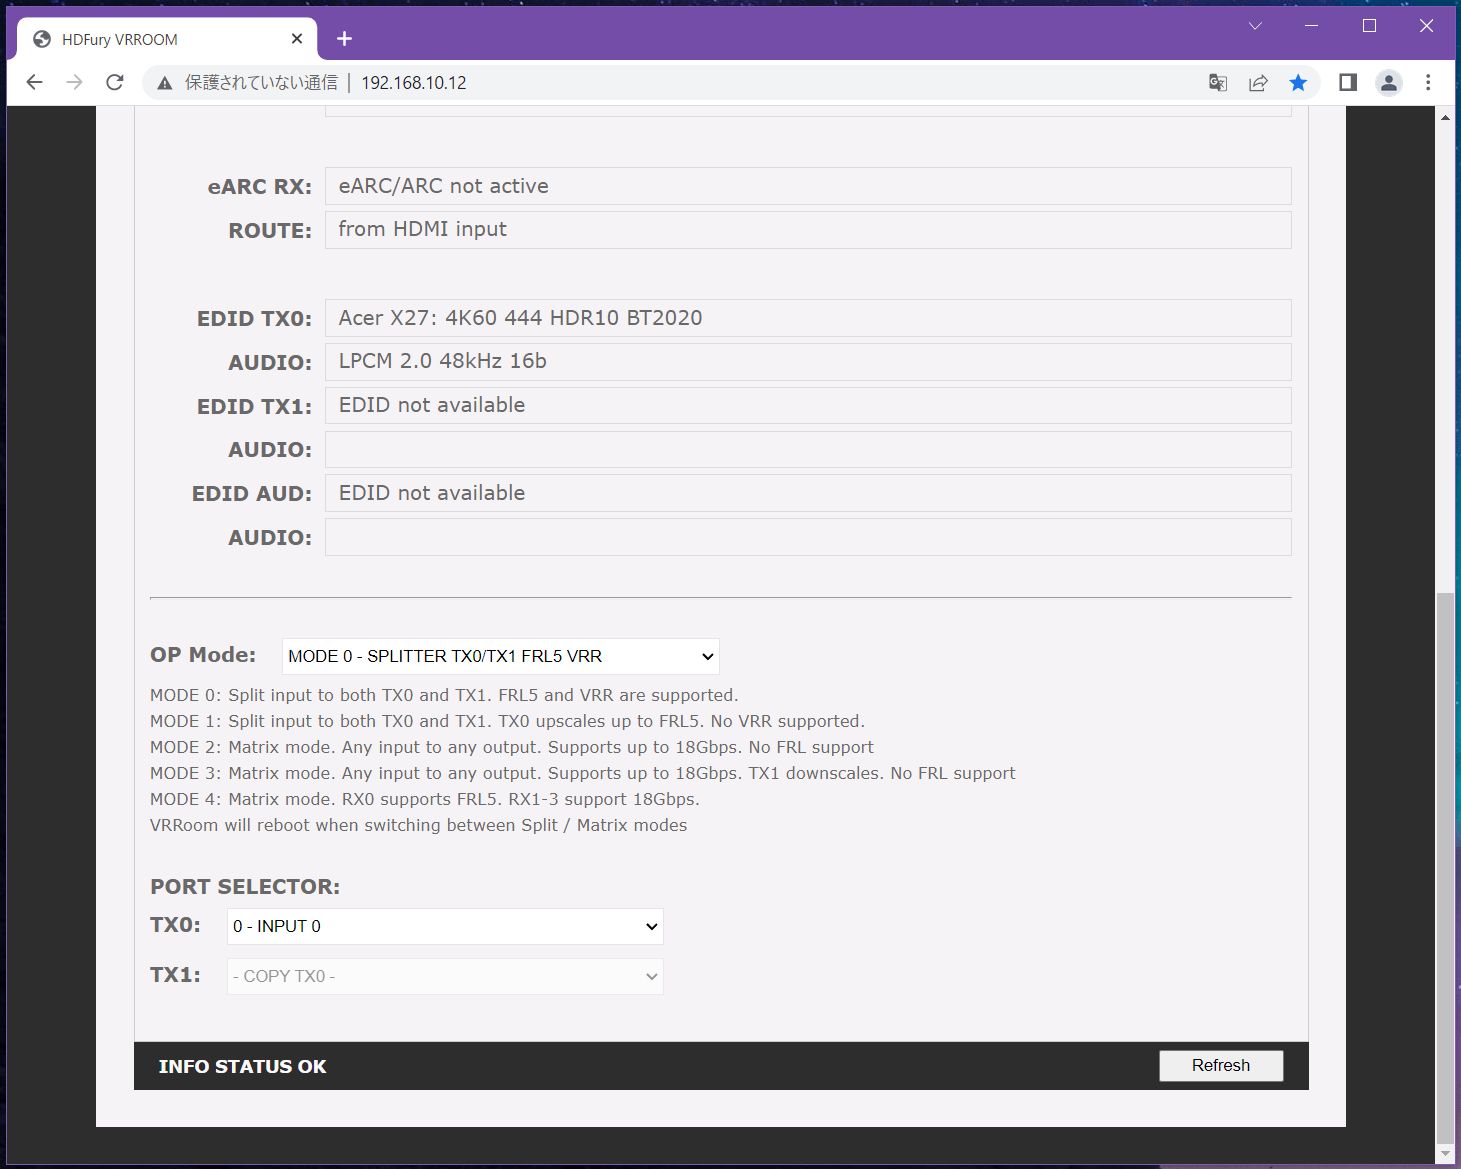
Task: Click the empty AUDIO field under EDID AUD
Action: tap(808, 537)
